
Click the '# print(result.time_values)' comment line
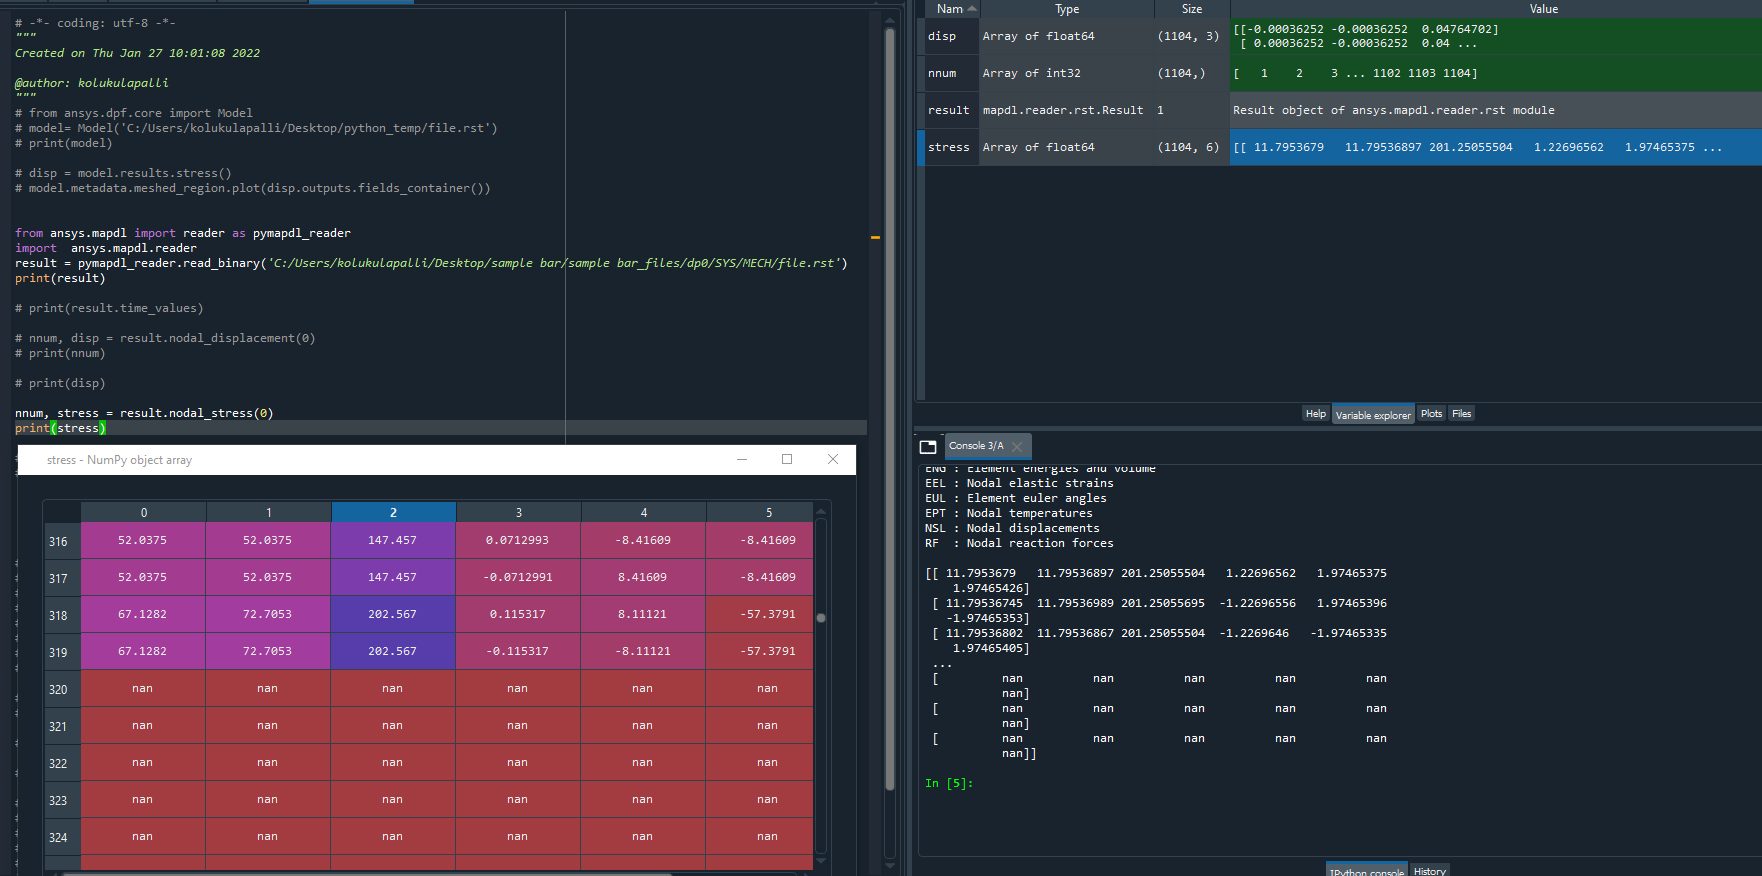point(109,308)
